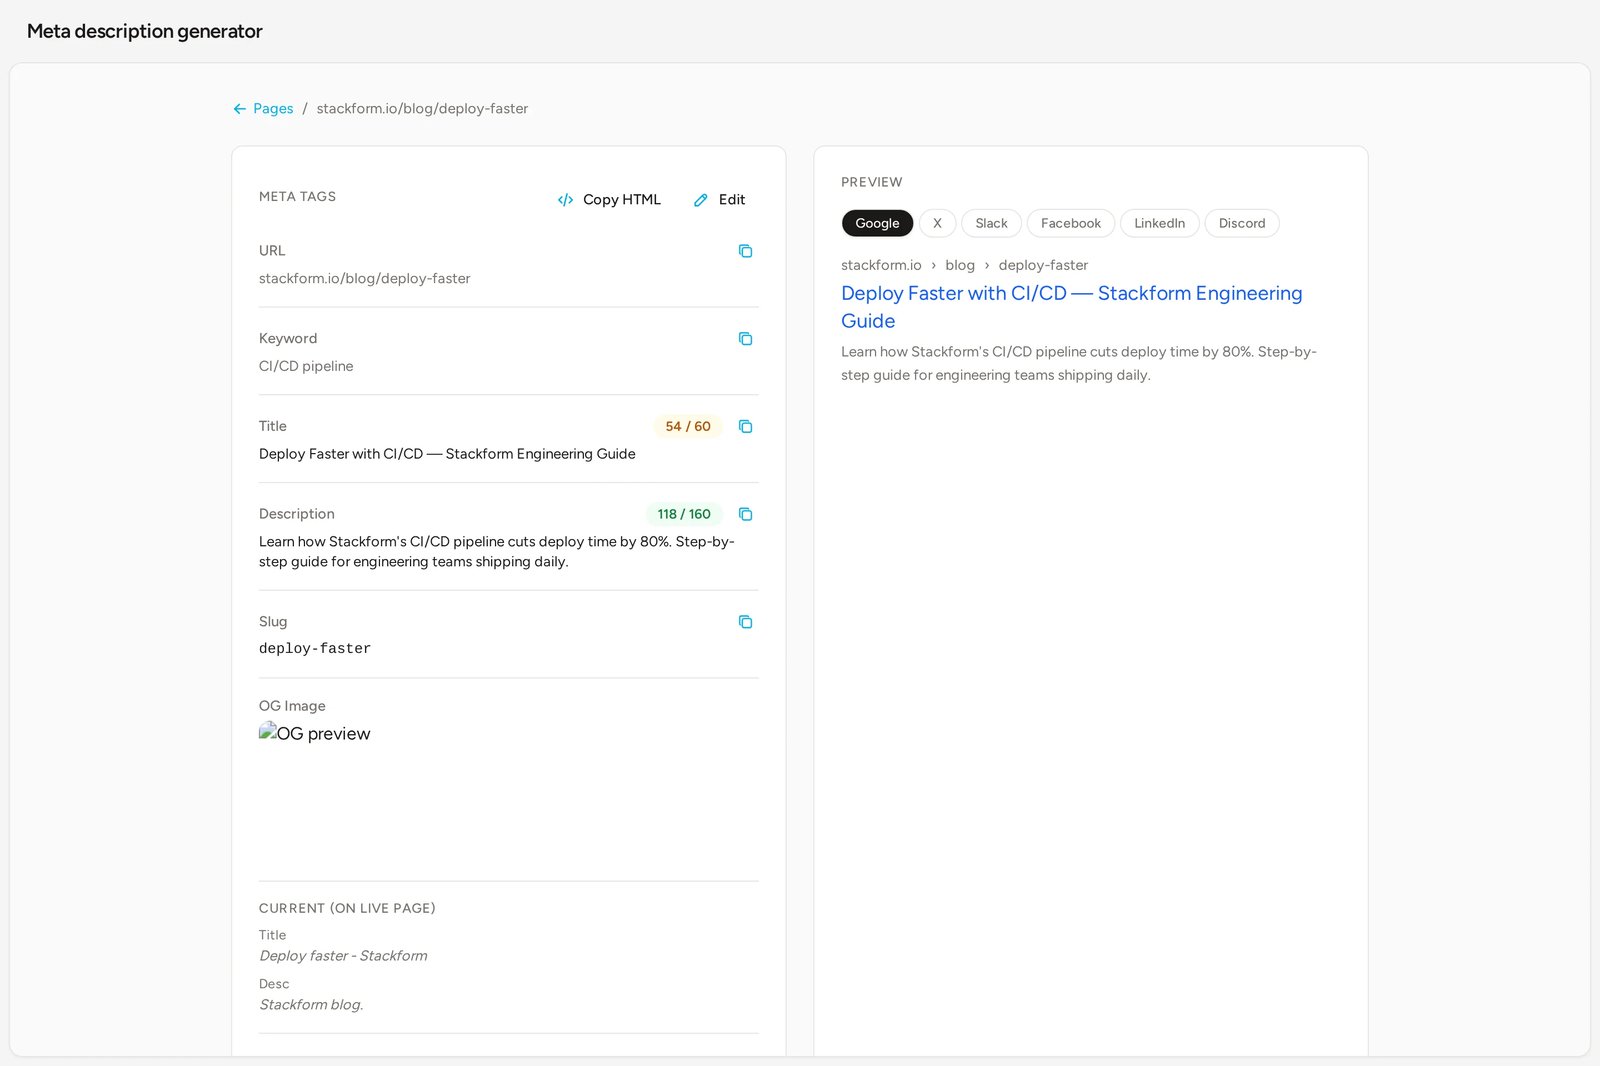Click the back arrow next to Pages
The image size is (1600, 1066).
(x=240, y=109)
